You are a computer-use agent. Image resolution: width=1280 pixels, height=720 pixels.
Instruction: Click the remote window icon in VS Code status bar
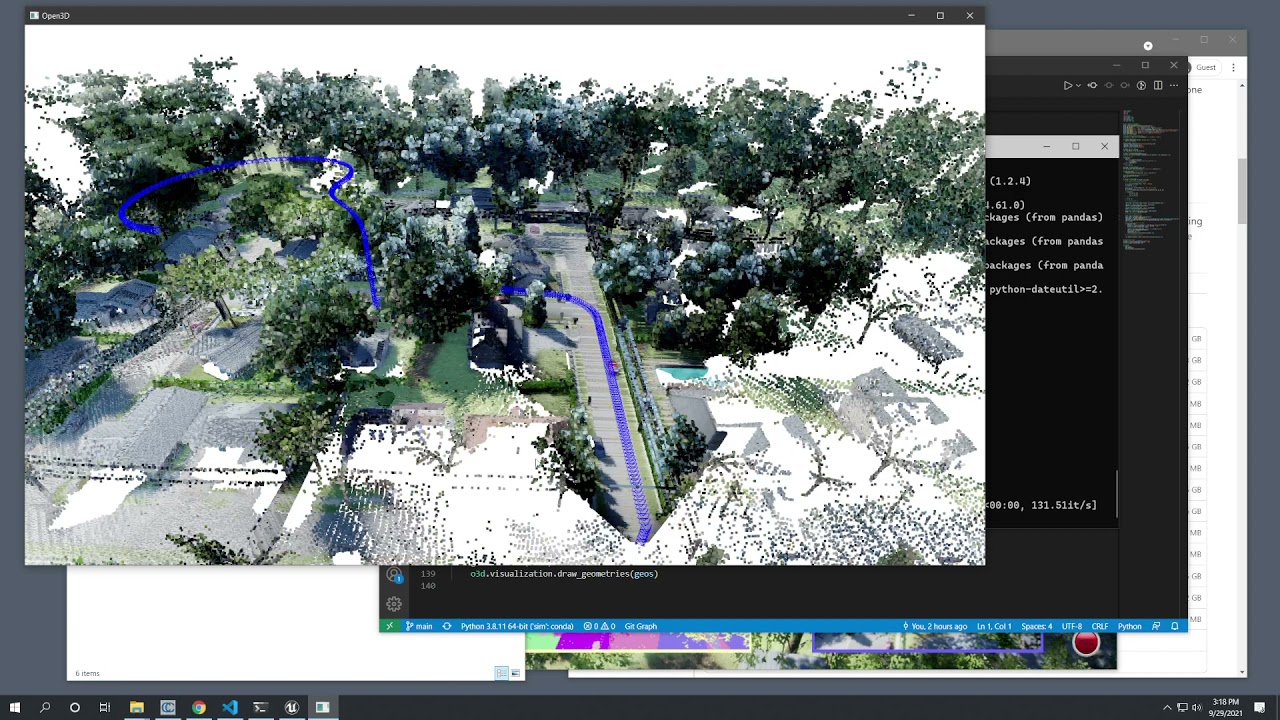tap(390, 626)
